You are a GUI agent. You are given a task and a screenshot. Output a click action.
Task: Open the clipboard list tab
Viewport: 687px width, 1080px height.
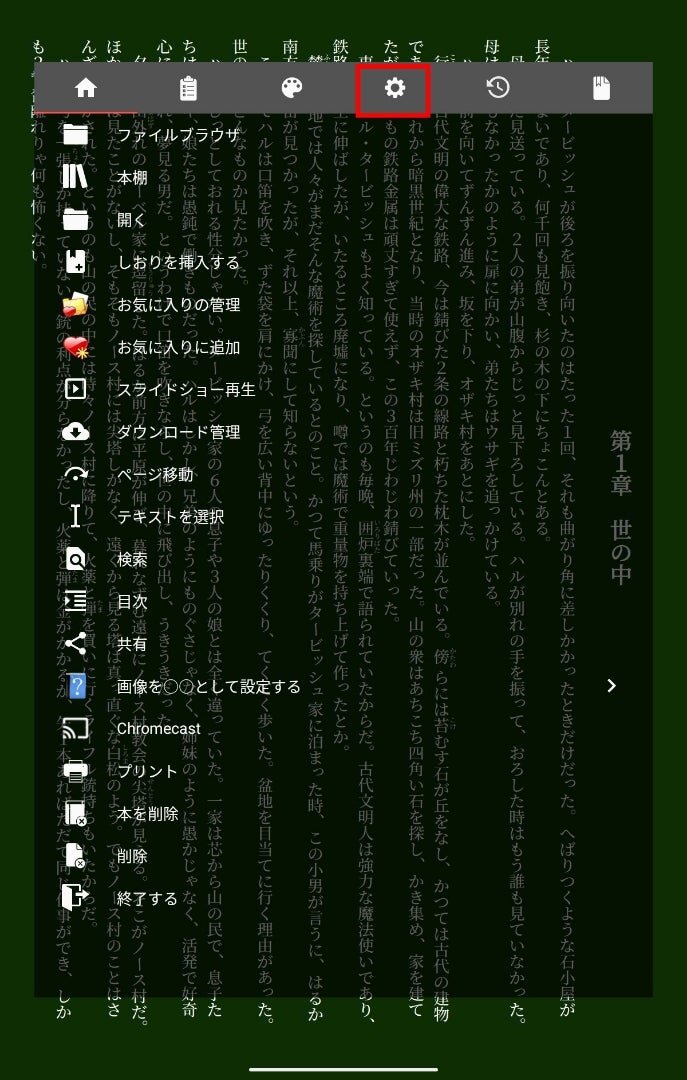pos(188,88)
